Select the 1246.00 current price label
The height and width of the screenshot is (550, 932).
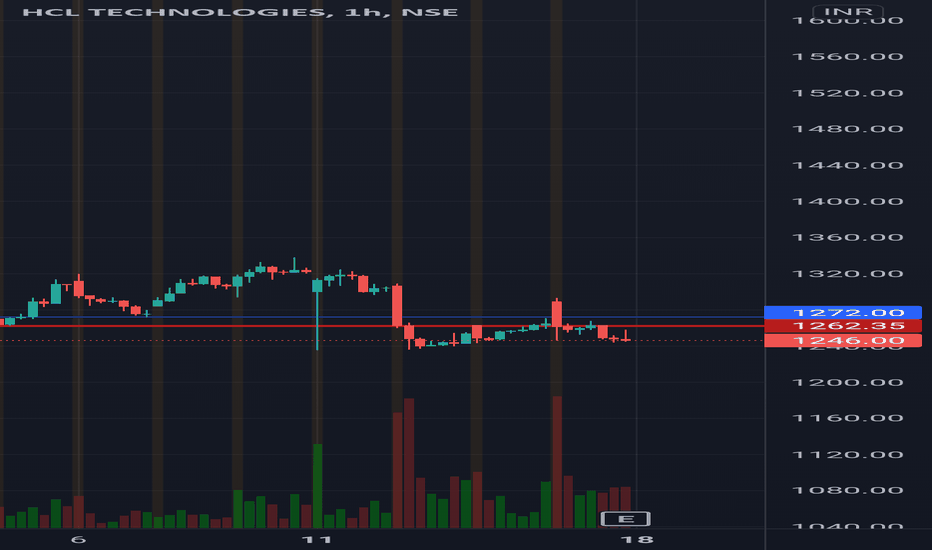843,341
